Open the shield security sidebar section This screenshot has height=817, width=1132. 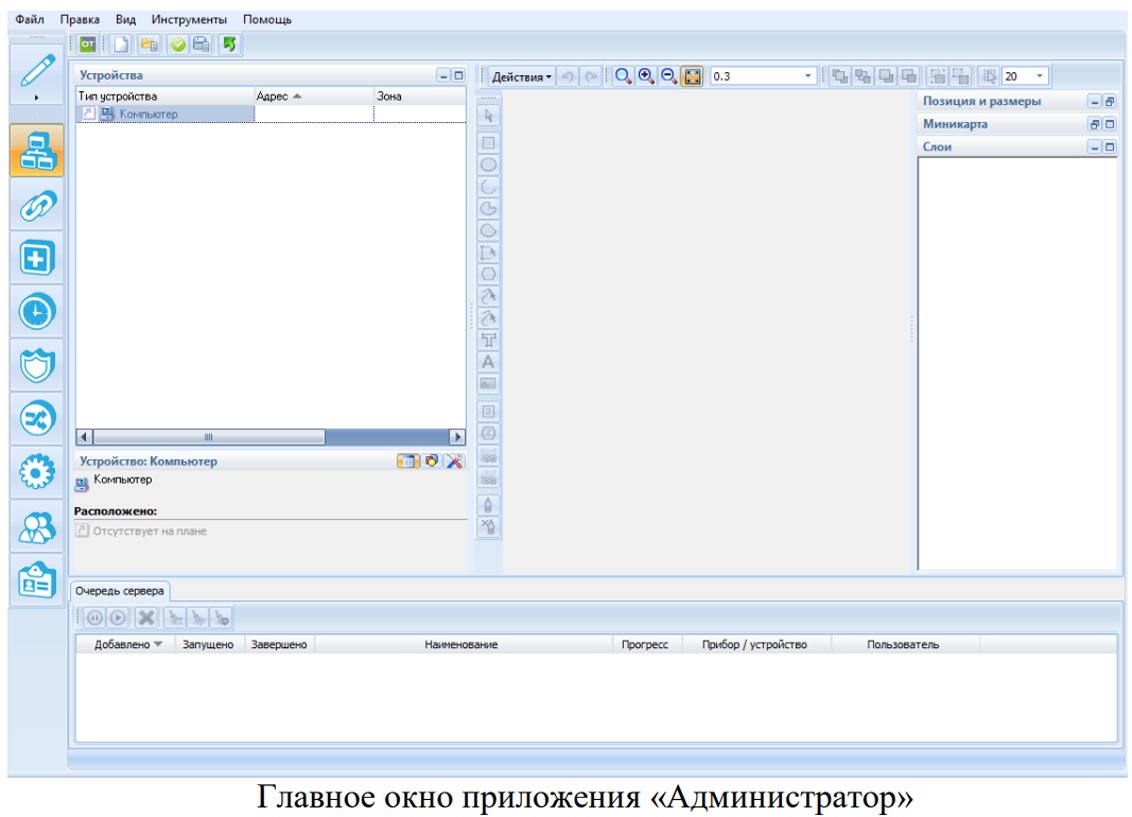tap(38, 365)
